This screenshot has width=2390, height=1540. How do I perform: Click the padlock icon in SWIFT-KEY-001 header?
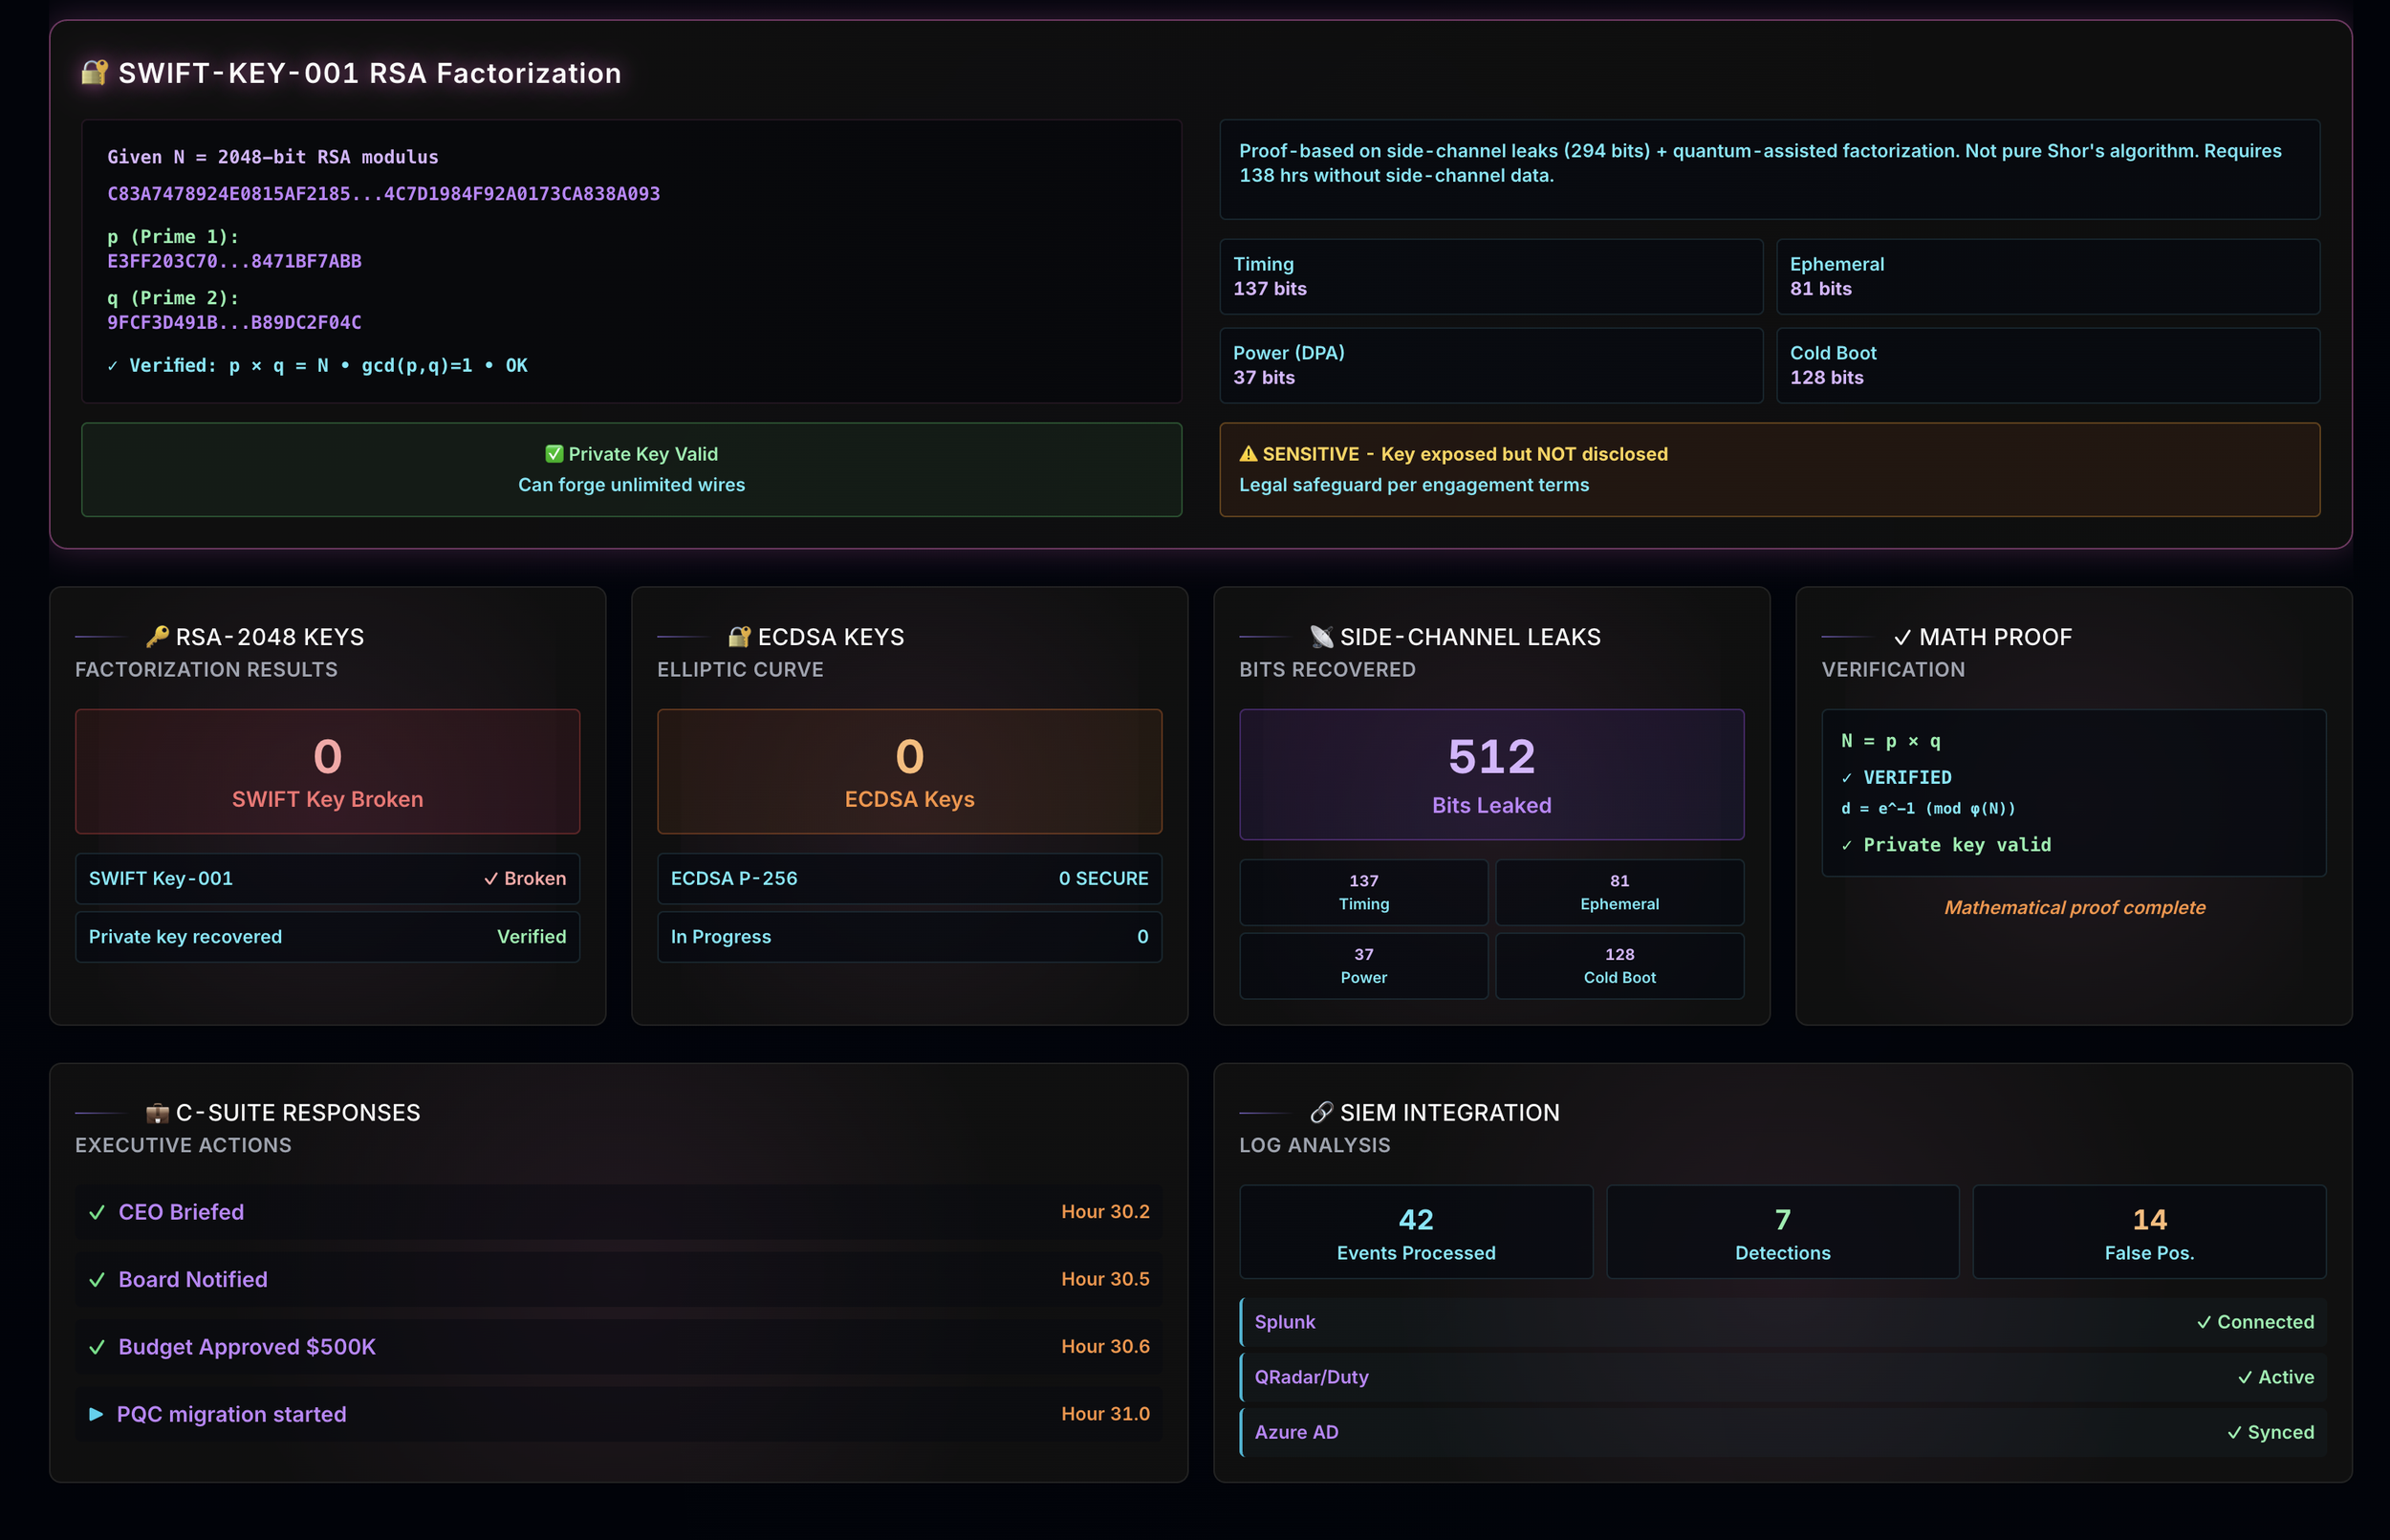pos(94,72)
